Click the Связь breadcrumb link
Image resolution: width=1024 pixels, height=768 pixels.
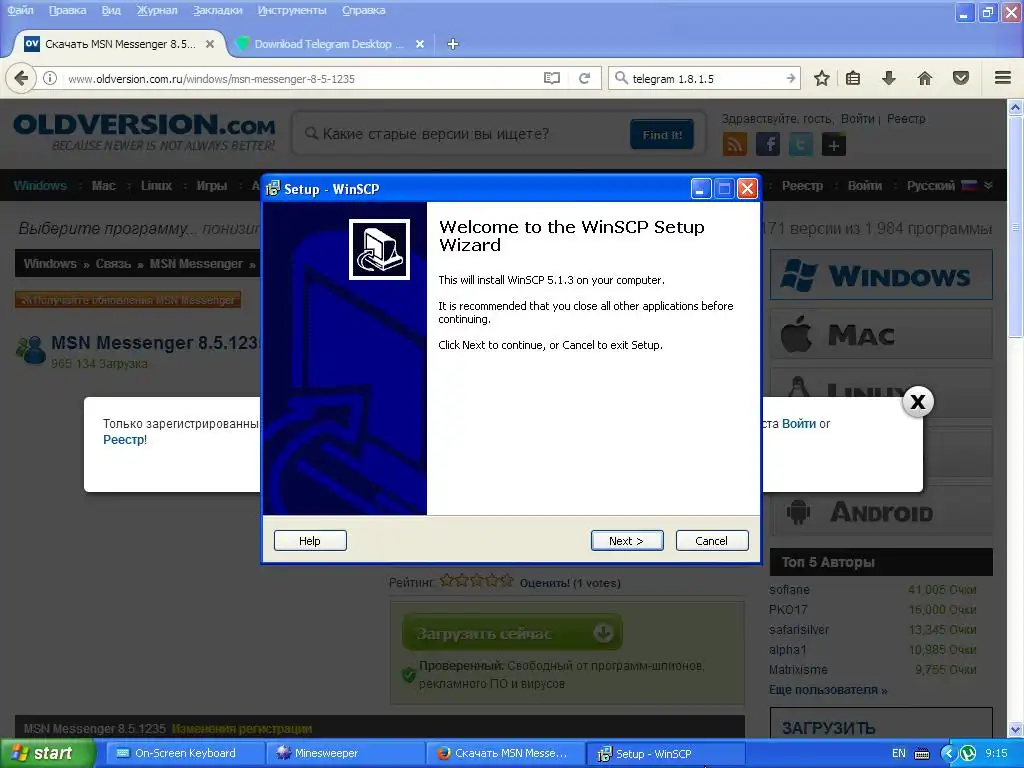113,264
